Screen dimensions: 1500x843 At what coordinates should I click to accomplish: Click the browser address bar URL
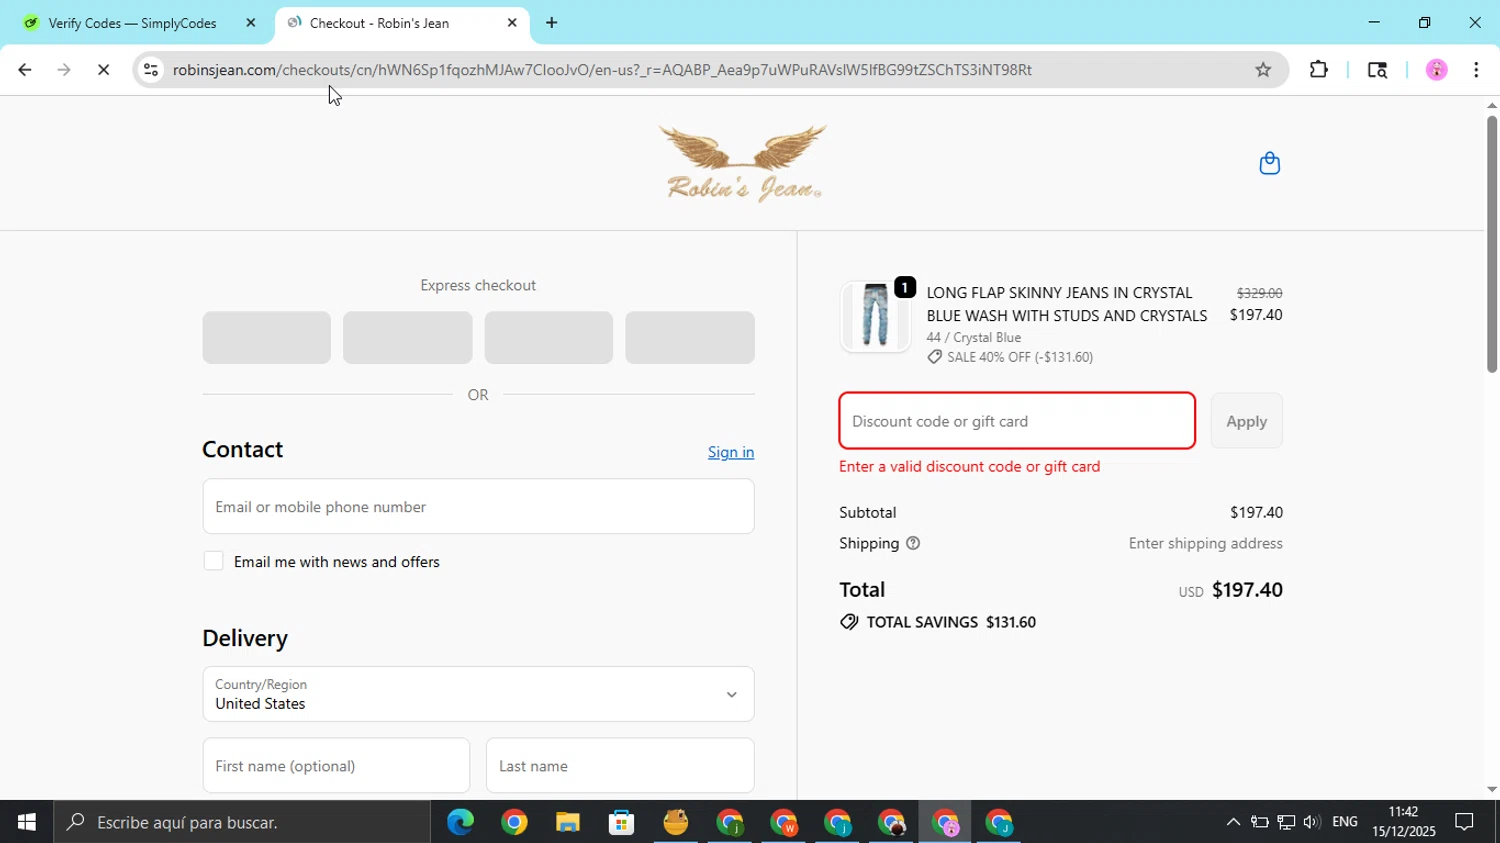602,70
